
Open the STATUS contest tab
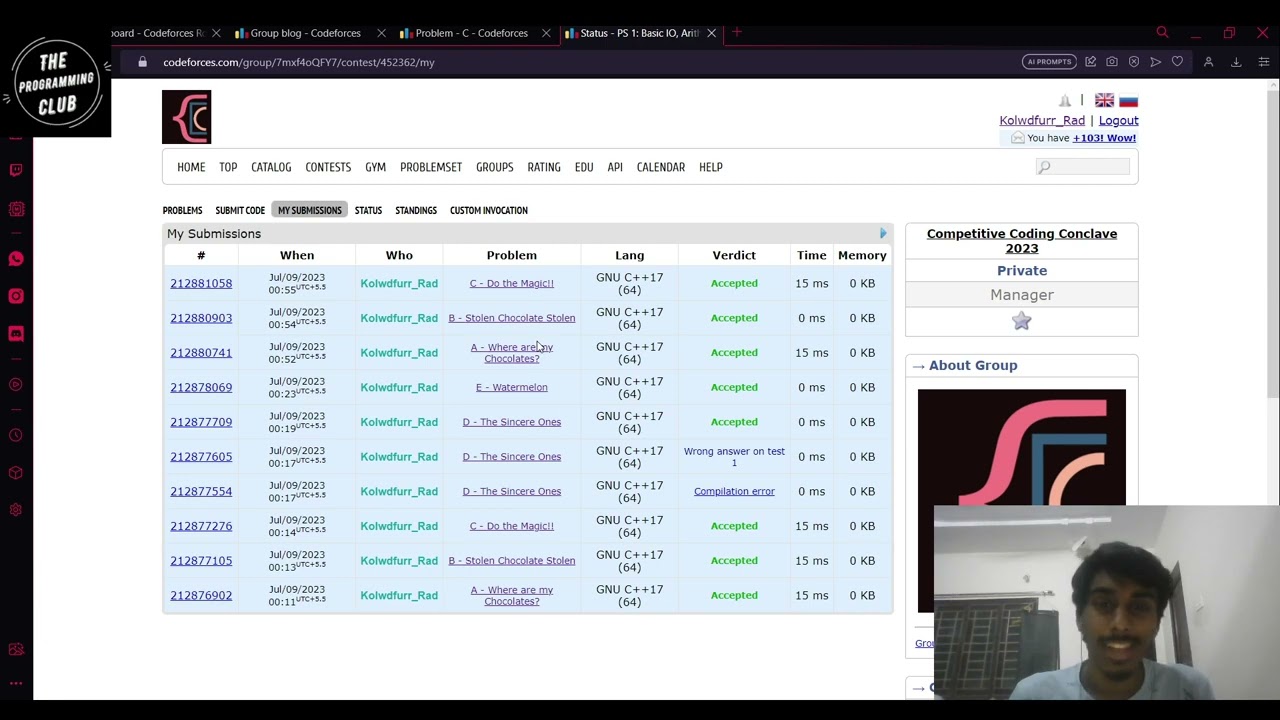coord(368,210)
